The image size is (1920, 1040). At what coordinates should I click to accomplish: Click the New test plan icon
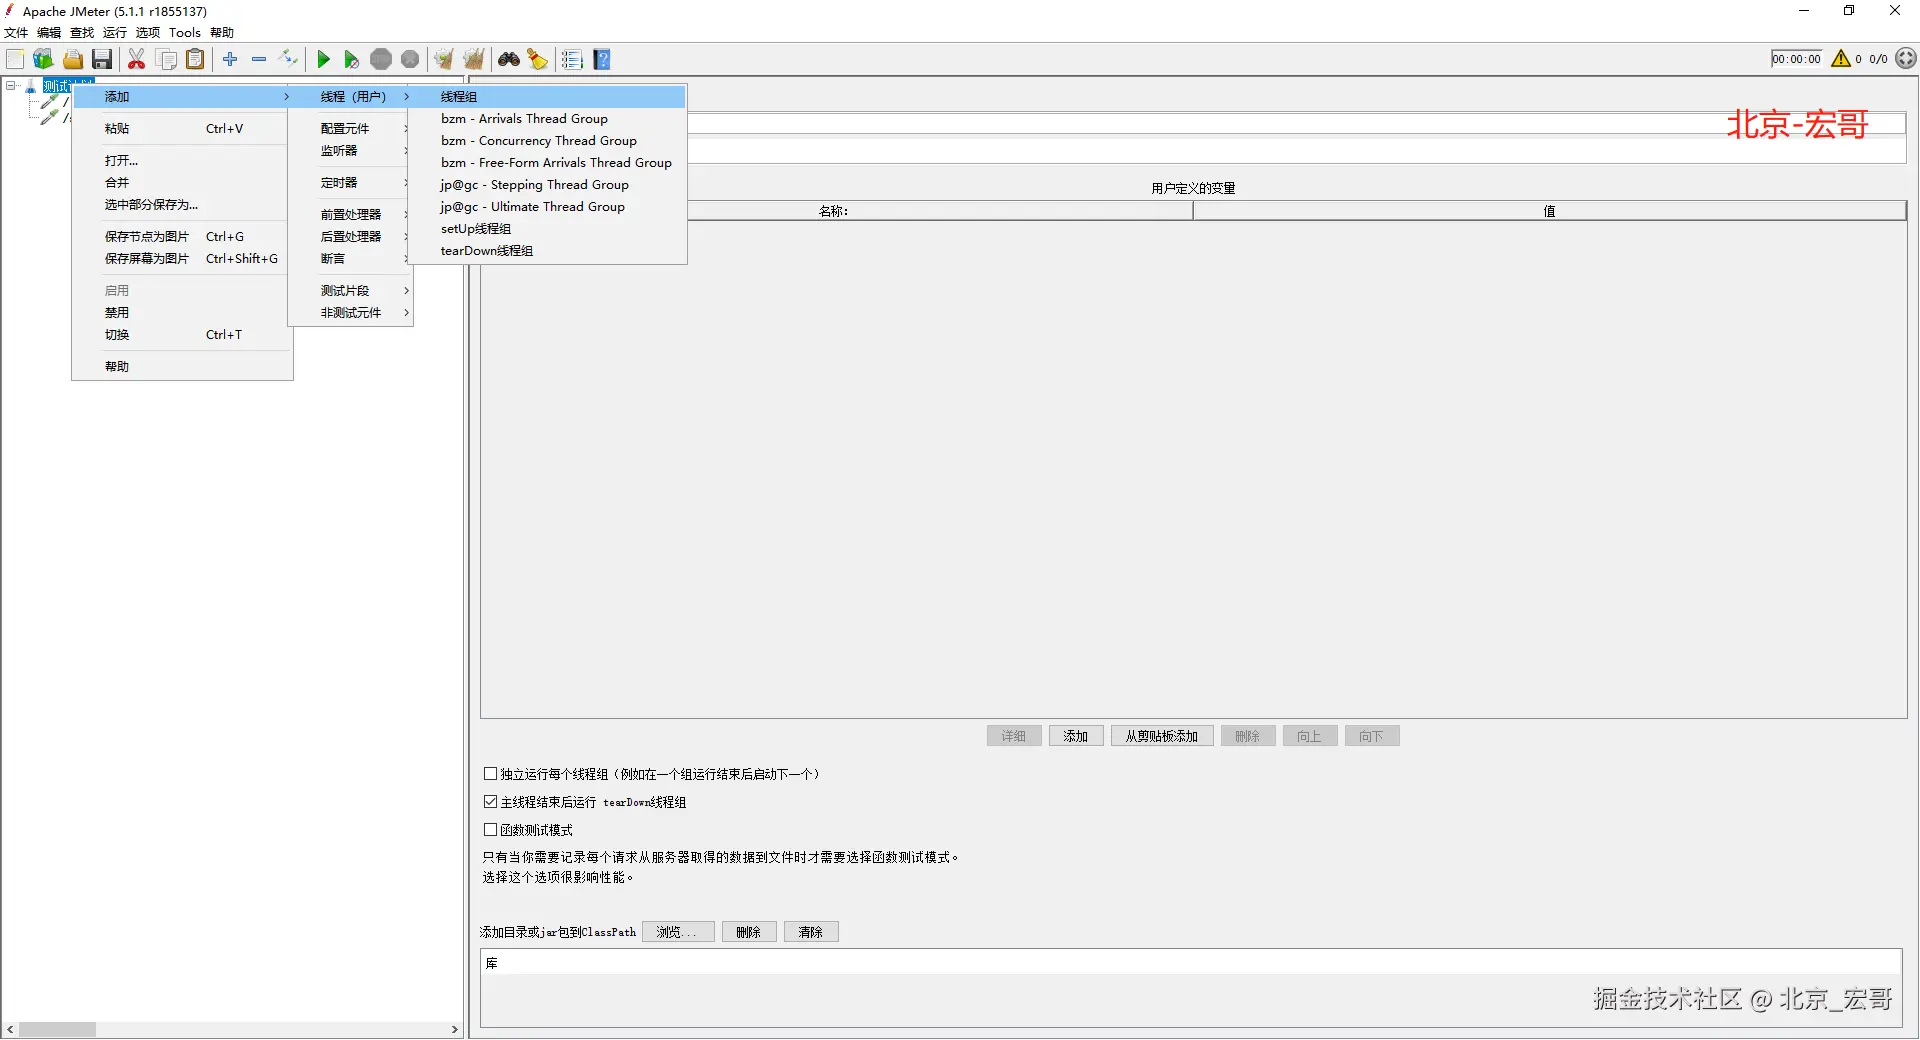tap(15, 60)
